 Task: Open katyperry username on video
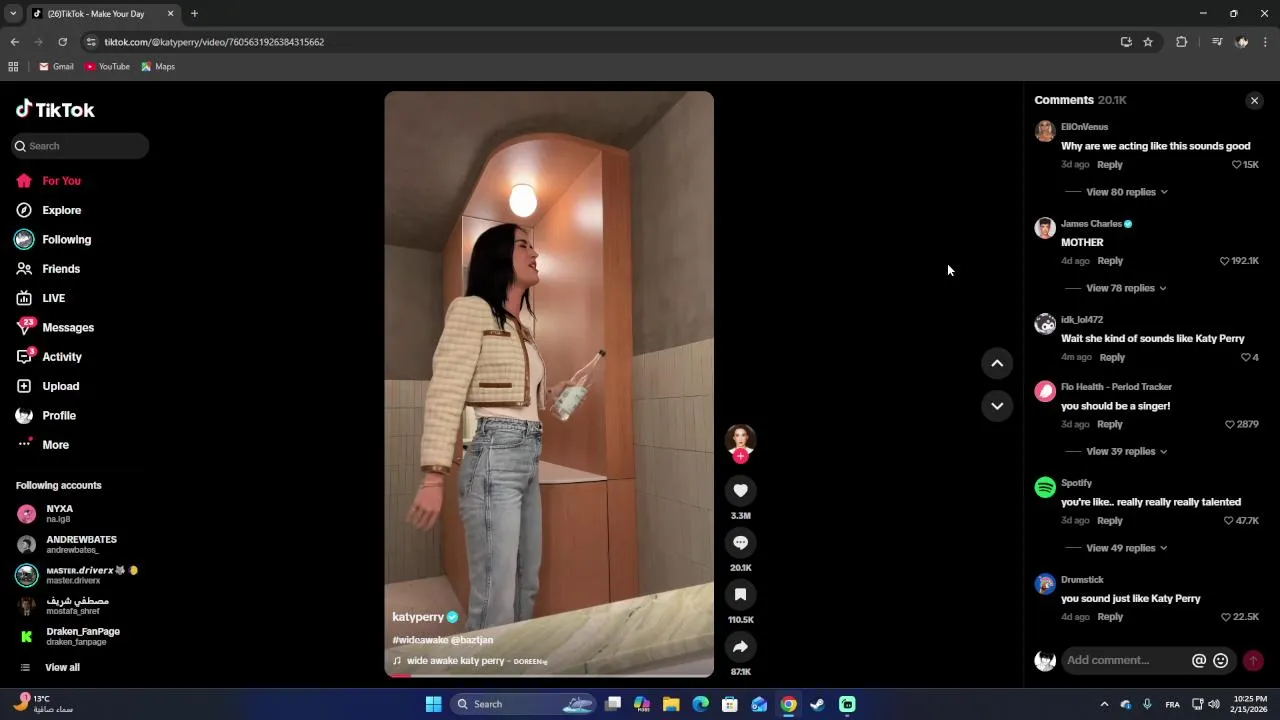pos(418,617)
